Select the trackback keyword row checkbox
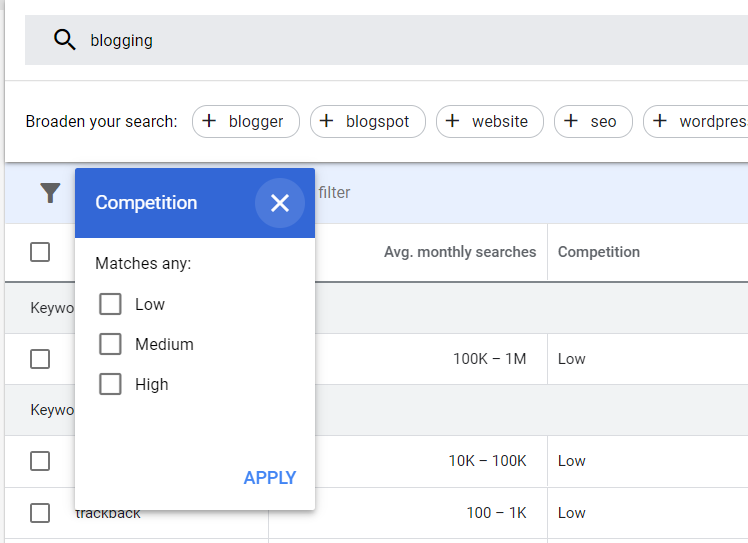The height and width of the screenshot is (543, 748). [x=40, y=513]
